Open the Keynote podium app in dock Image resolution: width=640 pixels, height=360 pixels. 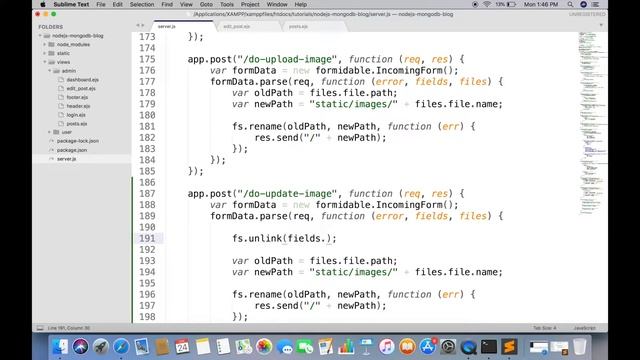pyautogui.click(x=367, y=347)
